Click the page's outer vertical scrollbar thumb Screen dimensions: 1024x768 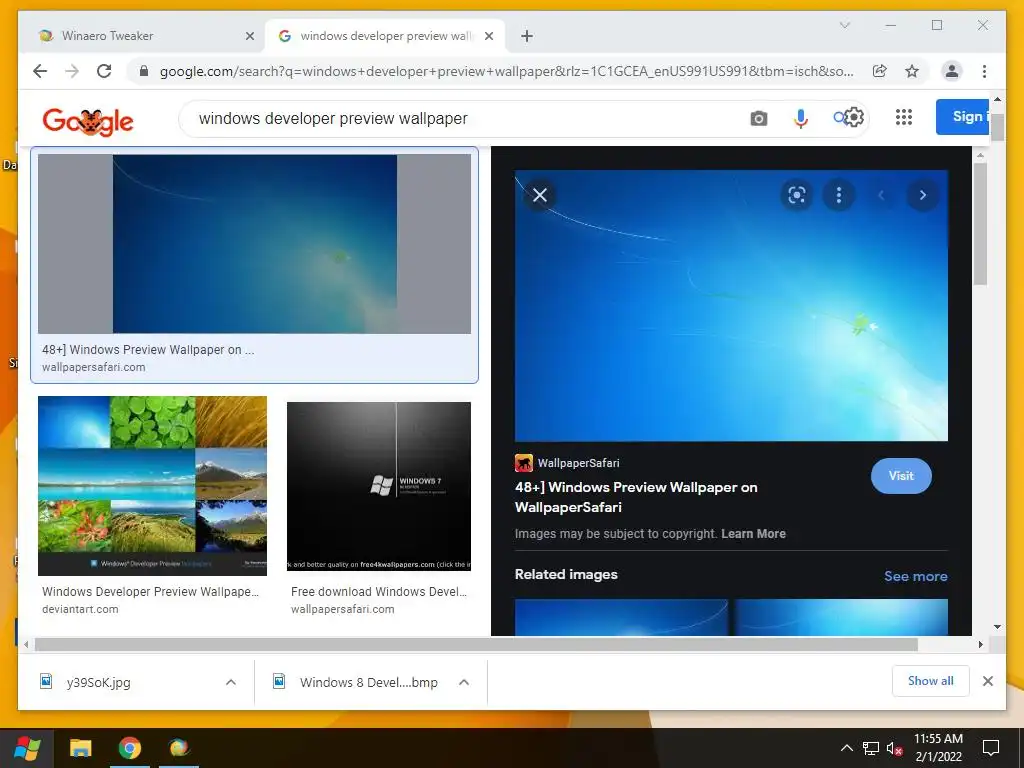pos(997,127)
